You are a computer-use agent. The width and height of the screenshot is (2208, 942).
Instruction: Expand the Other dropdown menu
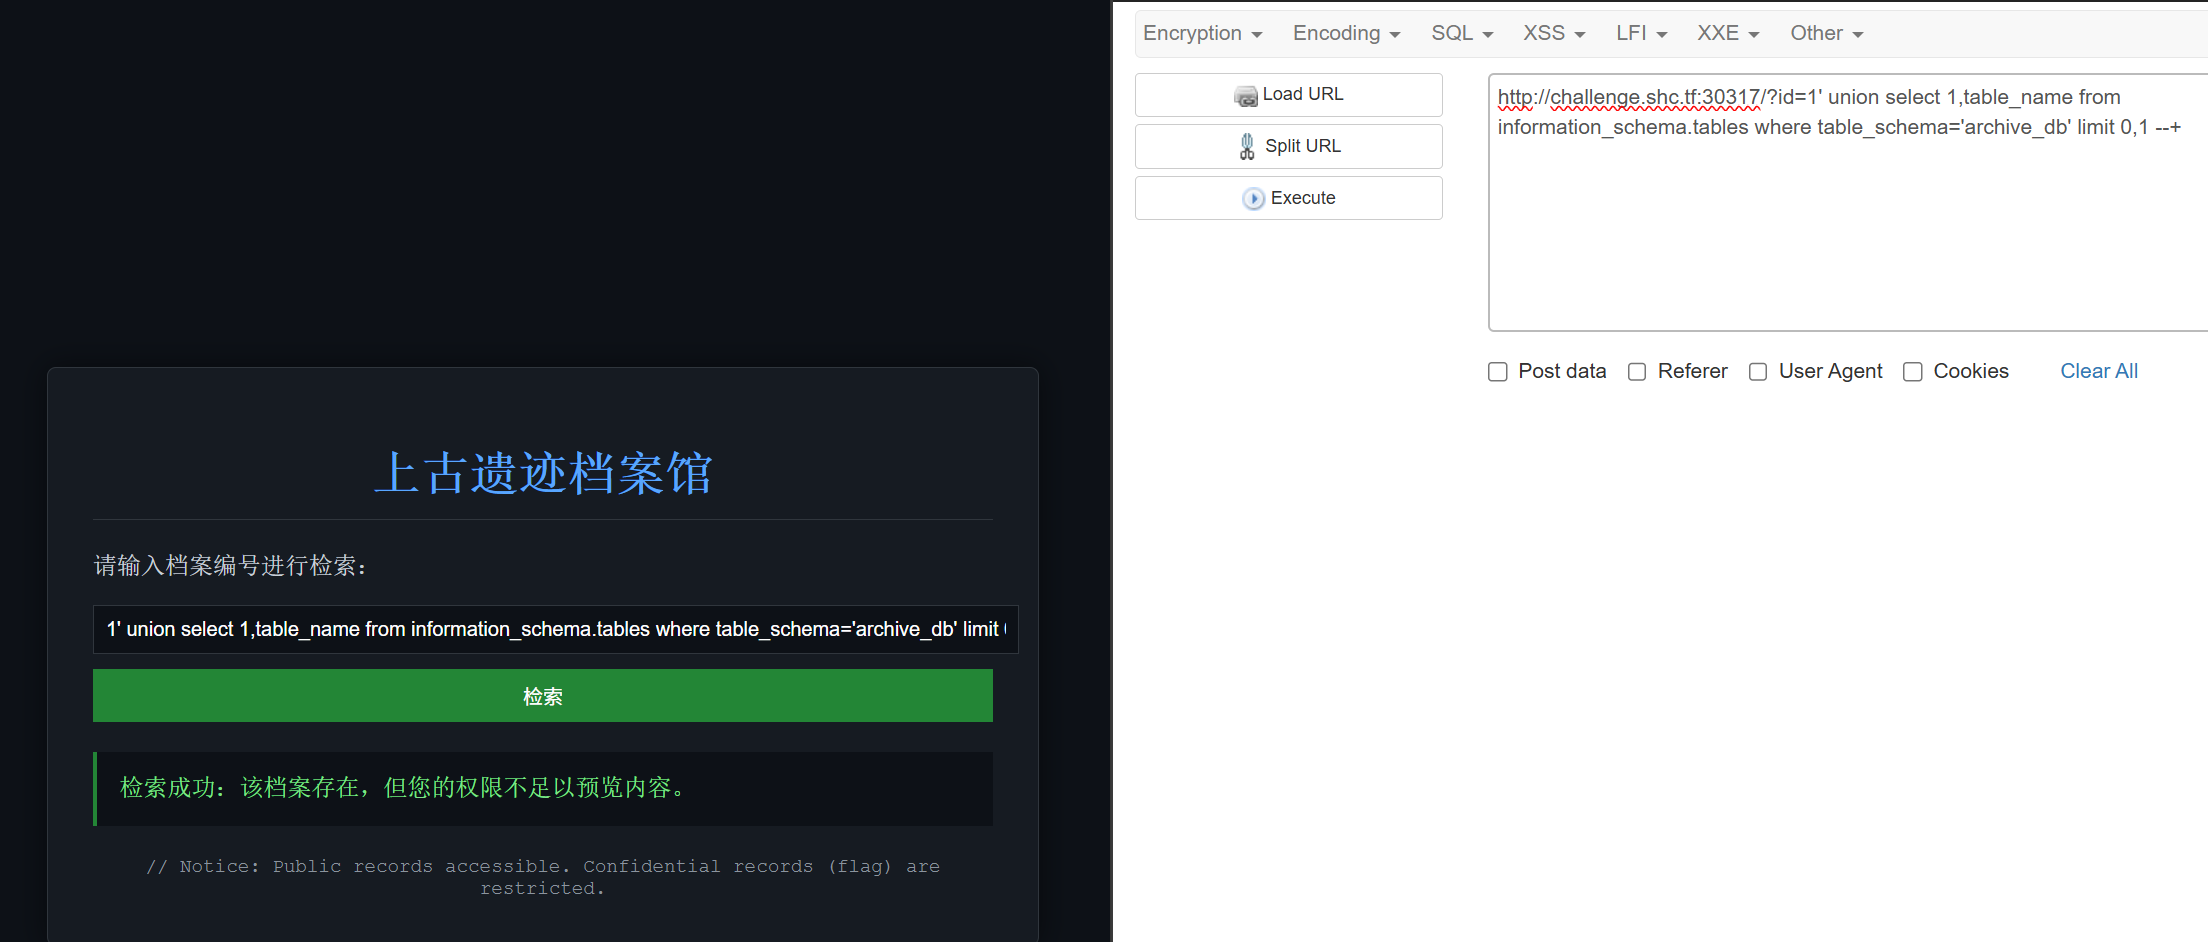coord(1826,33)
